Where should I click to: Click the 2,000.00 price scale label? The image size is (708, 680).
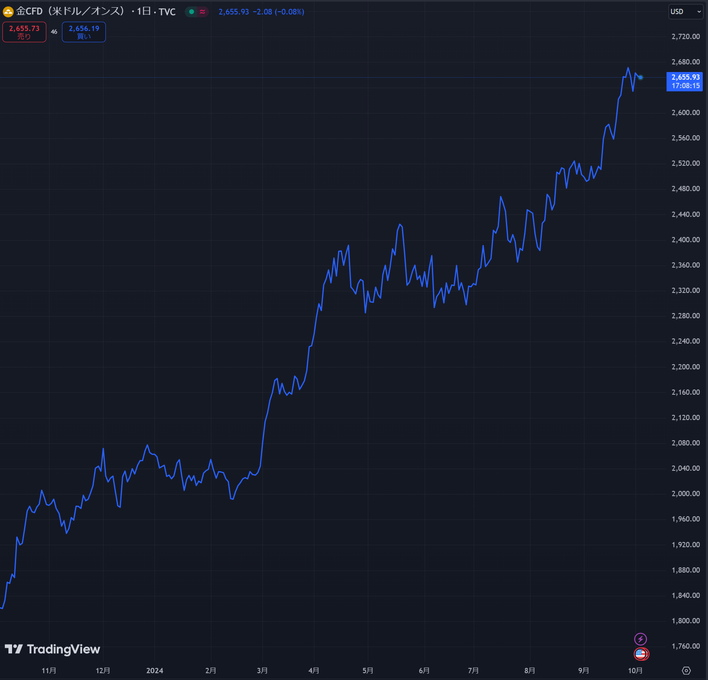[x=685, y=494]
